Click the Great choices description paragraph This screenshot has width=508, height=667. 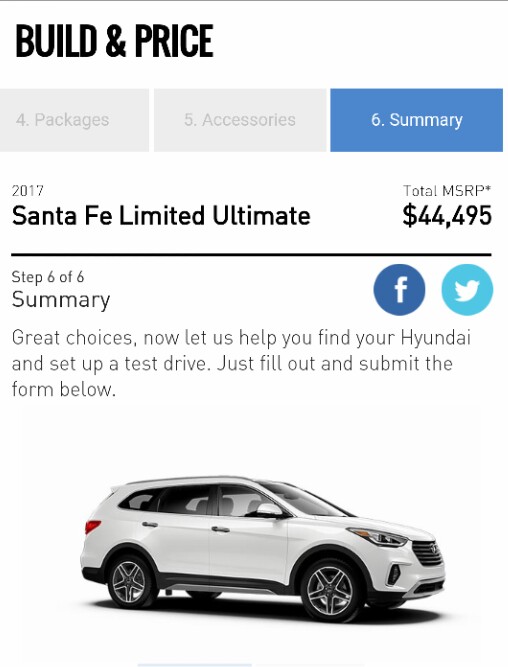[241, 363]
